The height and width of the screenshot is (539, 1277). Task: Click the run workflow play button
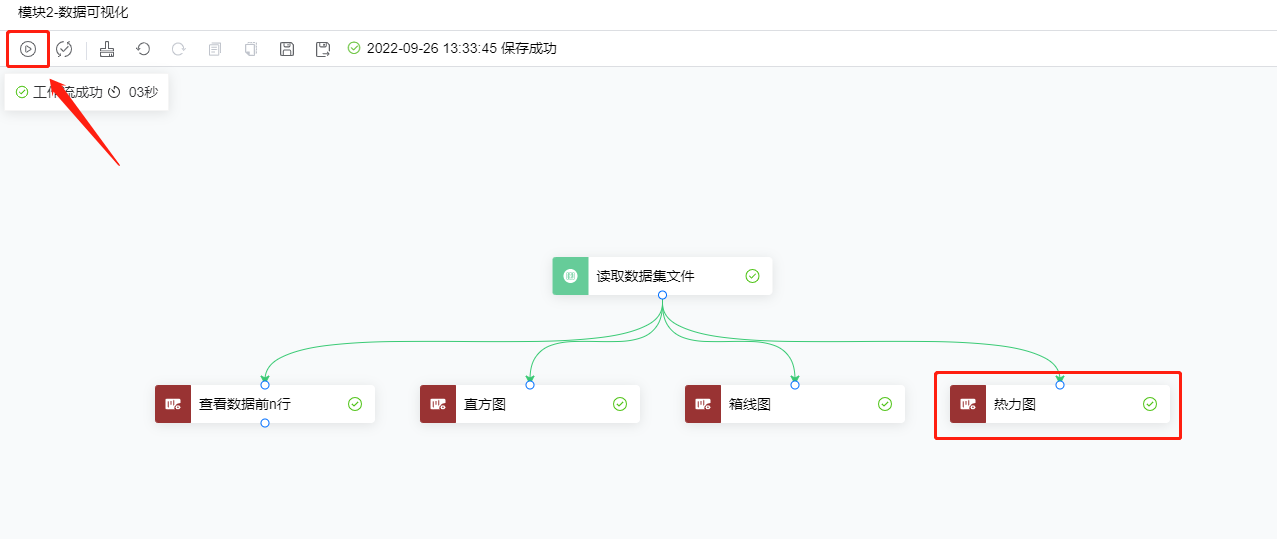pos(28,48)
